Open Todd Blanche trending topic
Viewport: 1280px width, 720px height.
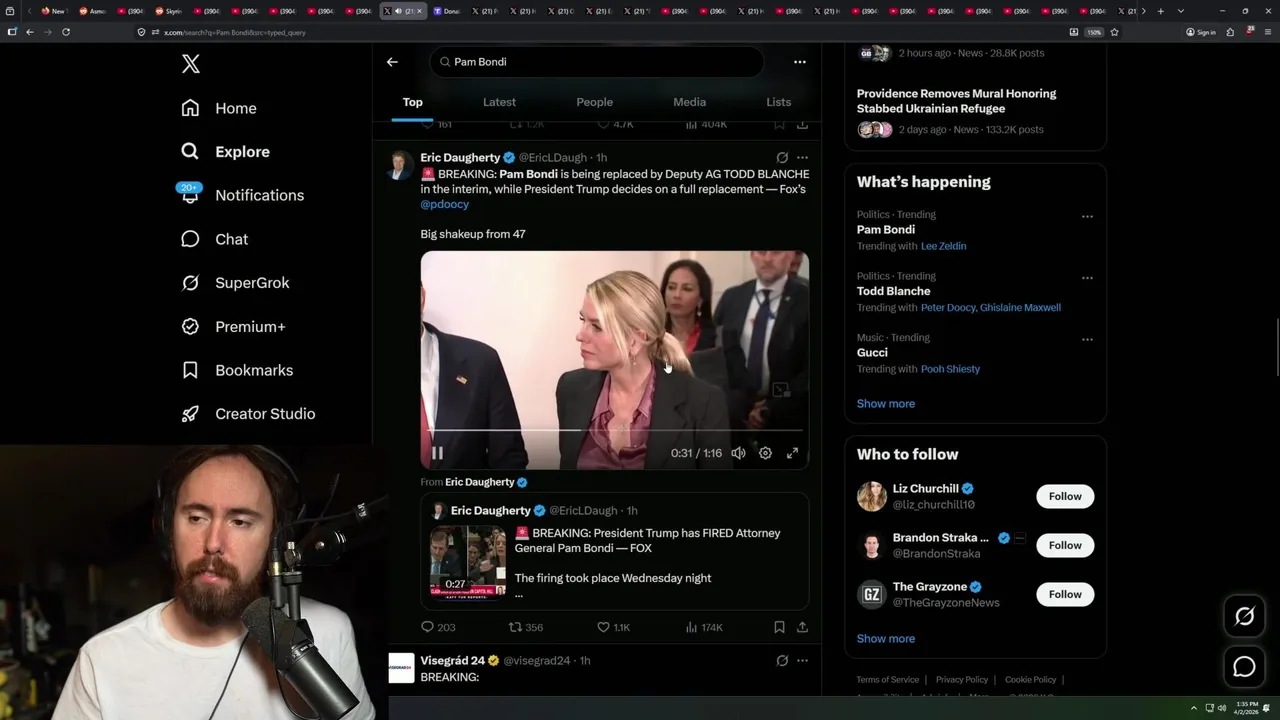click(x=893, y=292)
